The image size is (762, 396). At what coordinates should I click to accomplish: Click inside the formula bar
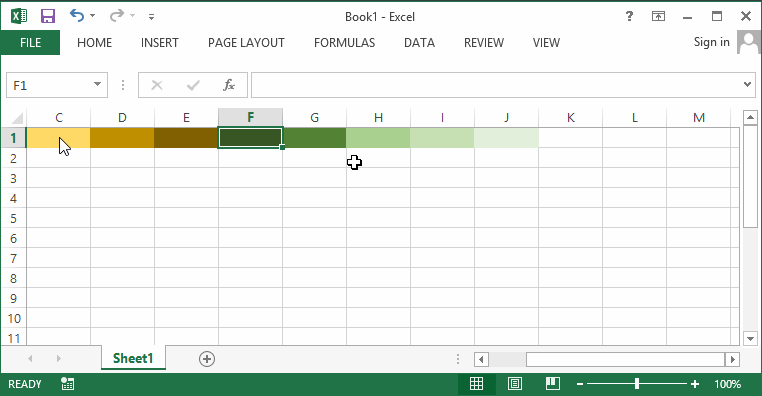[x=496, y=86]
